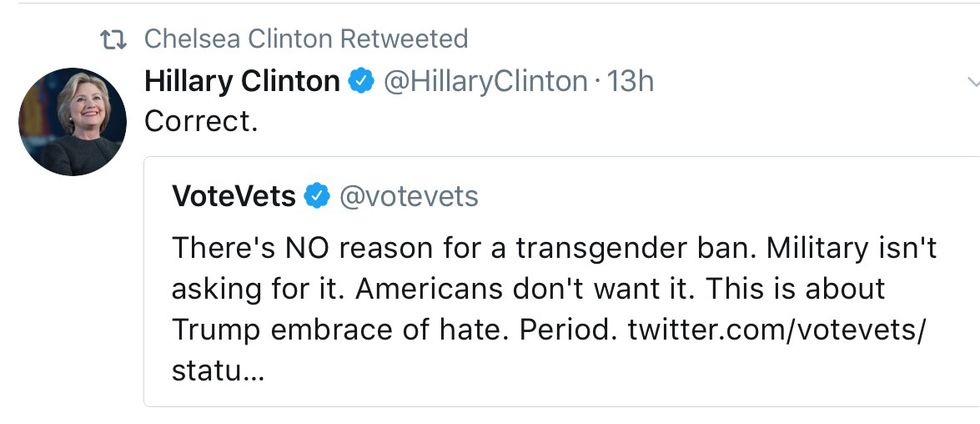This screenshot has height=424, width=980.
Task: Open Chelsea Clinton's name in retweet label
Action: tap(239, 39)
